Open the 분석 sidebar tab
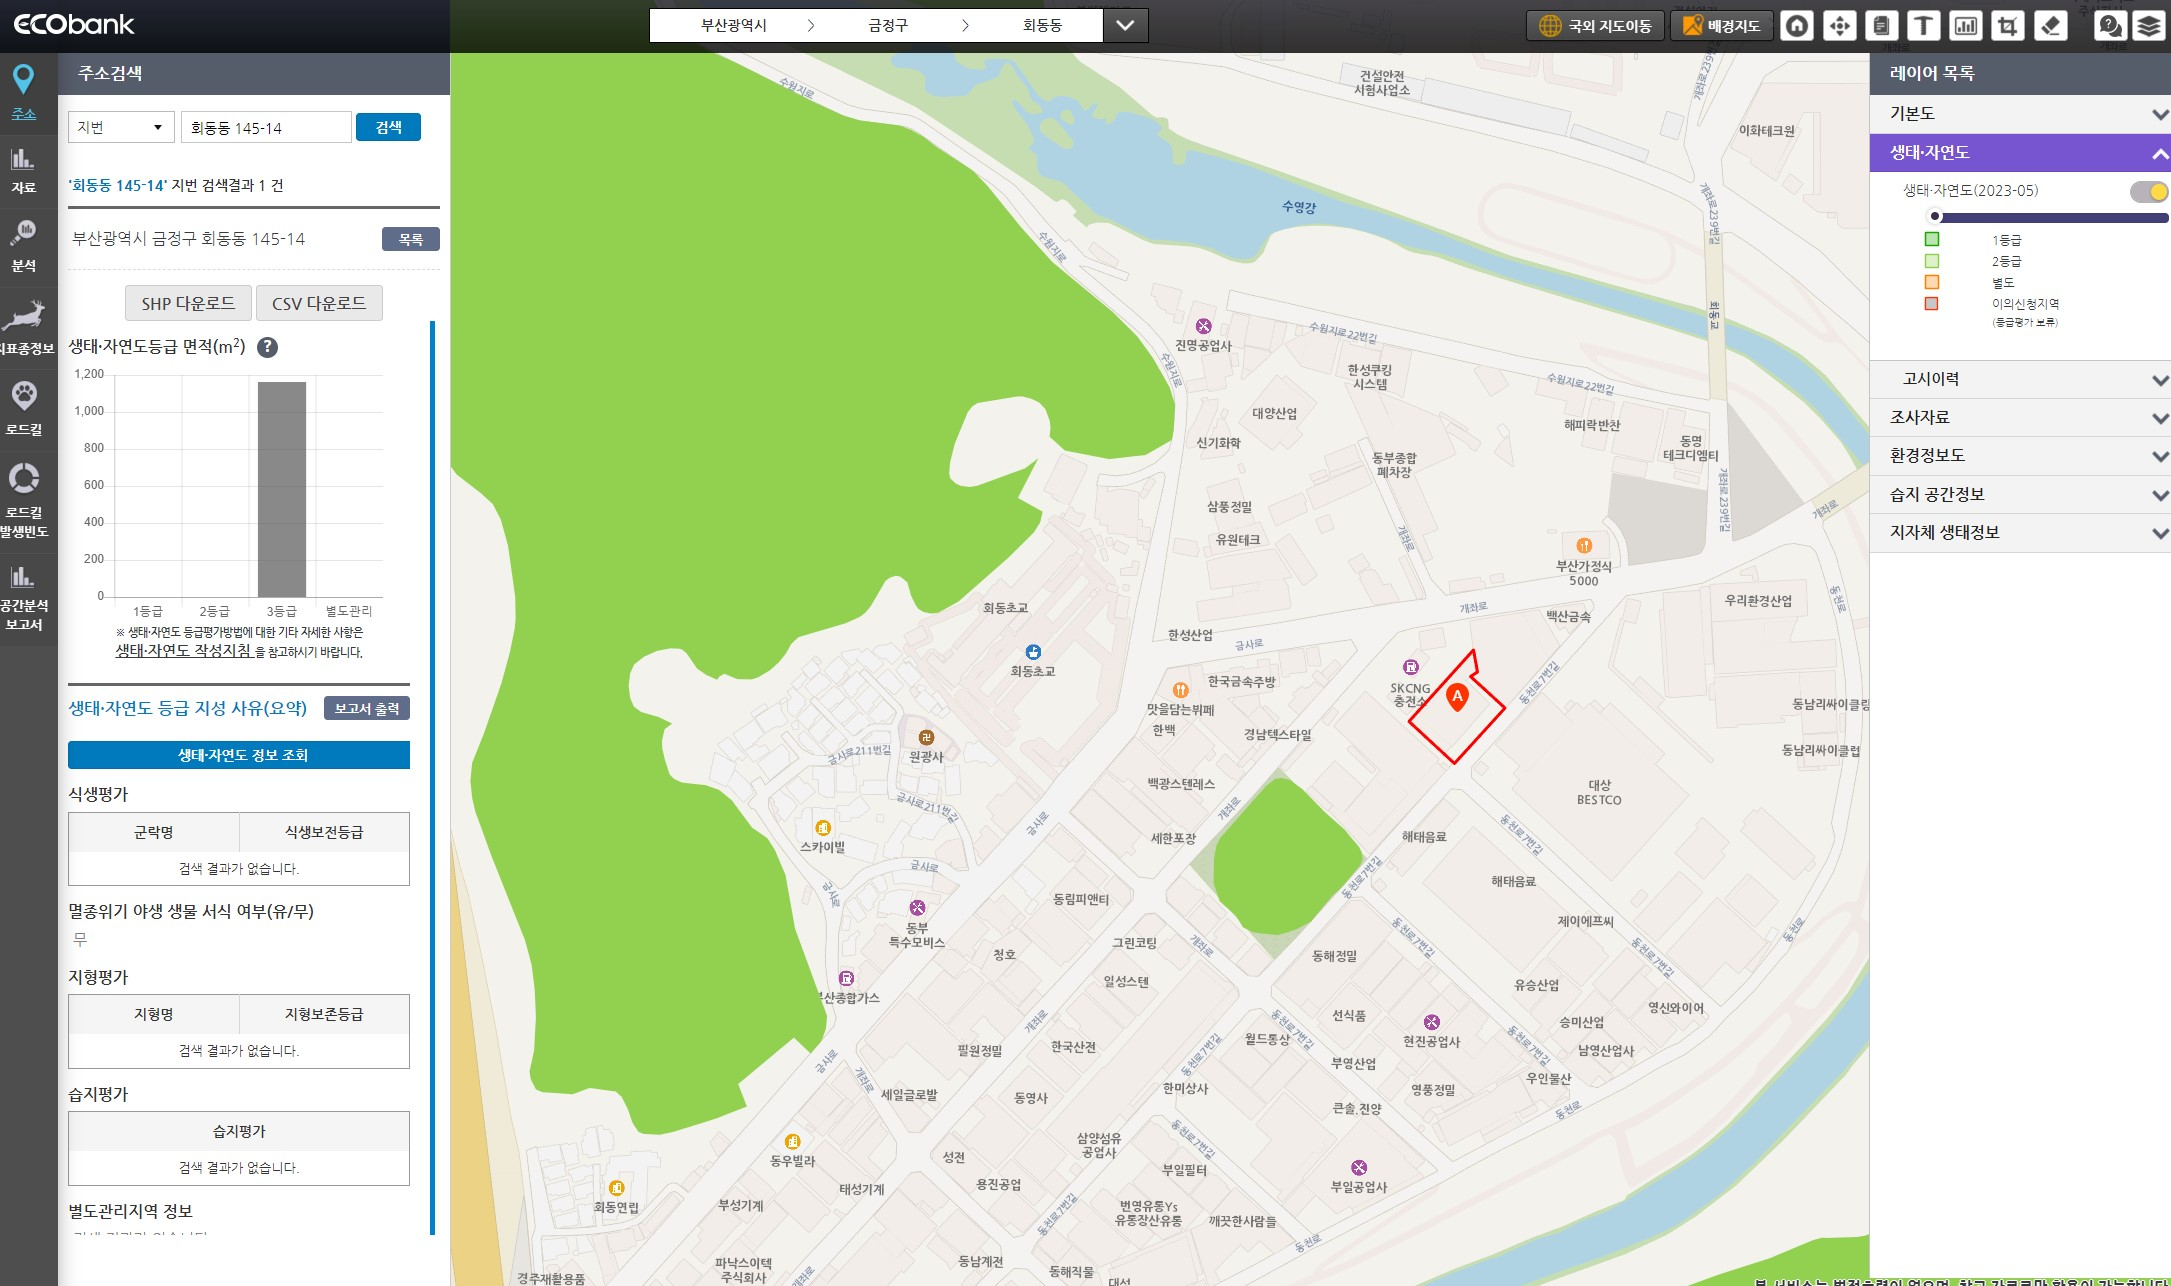This screenshot has height=1286, width=2171. point(24,245)
